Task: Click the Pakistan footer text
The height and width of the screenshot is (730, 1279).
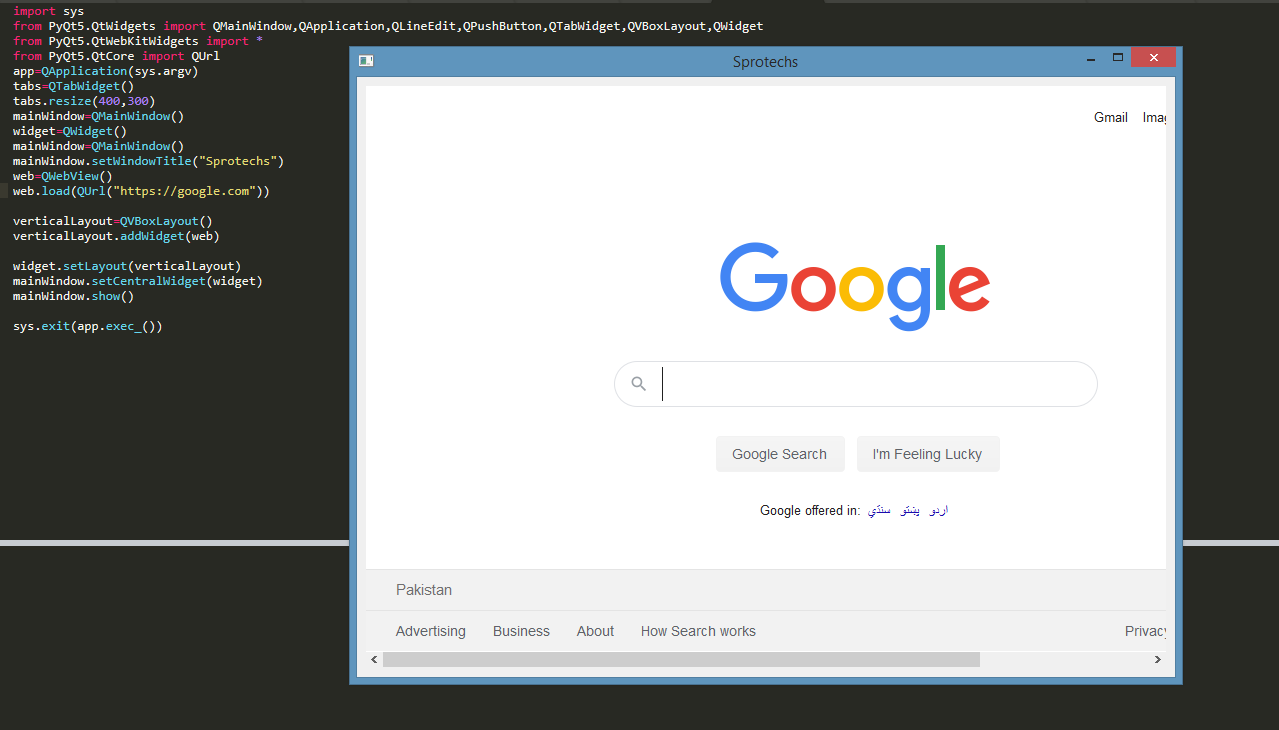Action: pos(424,590)
